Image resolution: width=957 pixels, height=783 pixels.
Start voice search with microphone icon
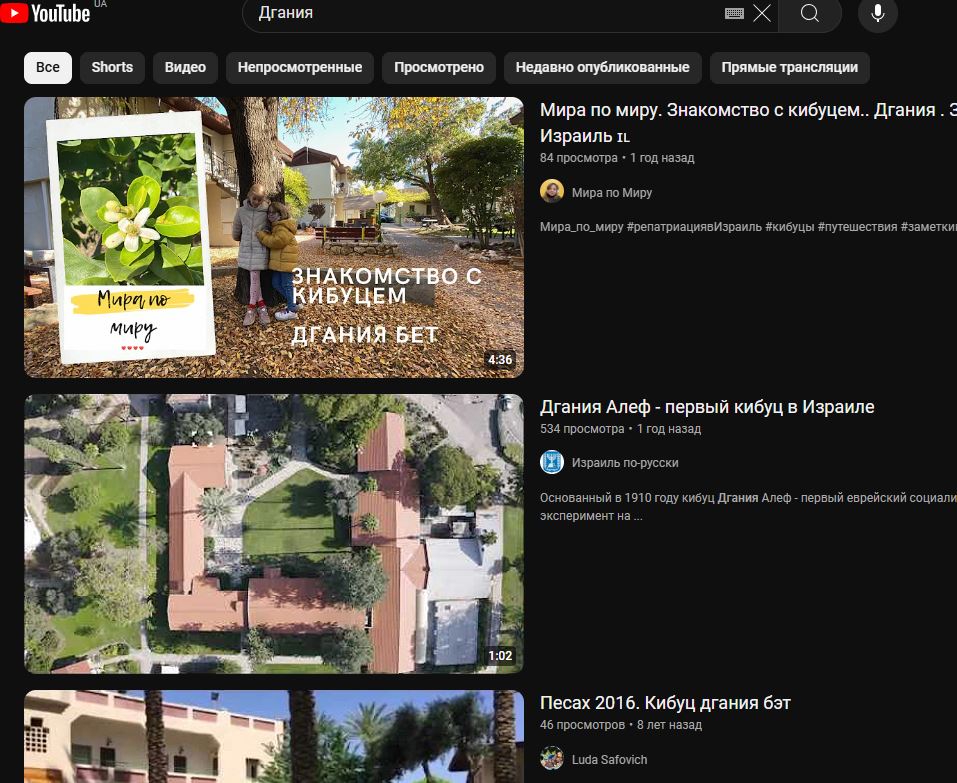pos(878,13)
